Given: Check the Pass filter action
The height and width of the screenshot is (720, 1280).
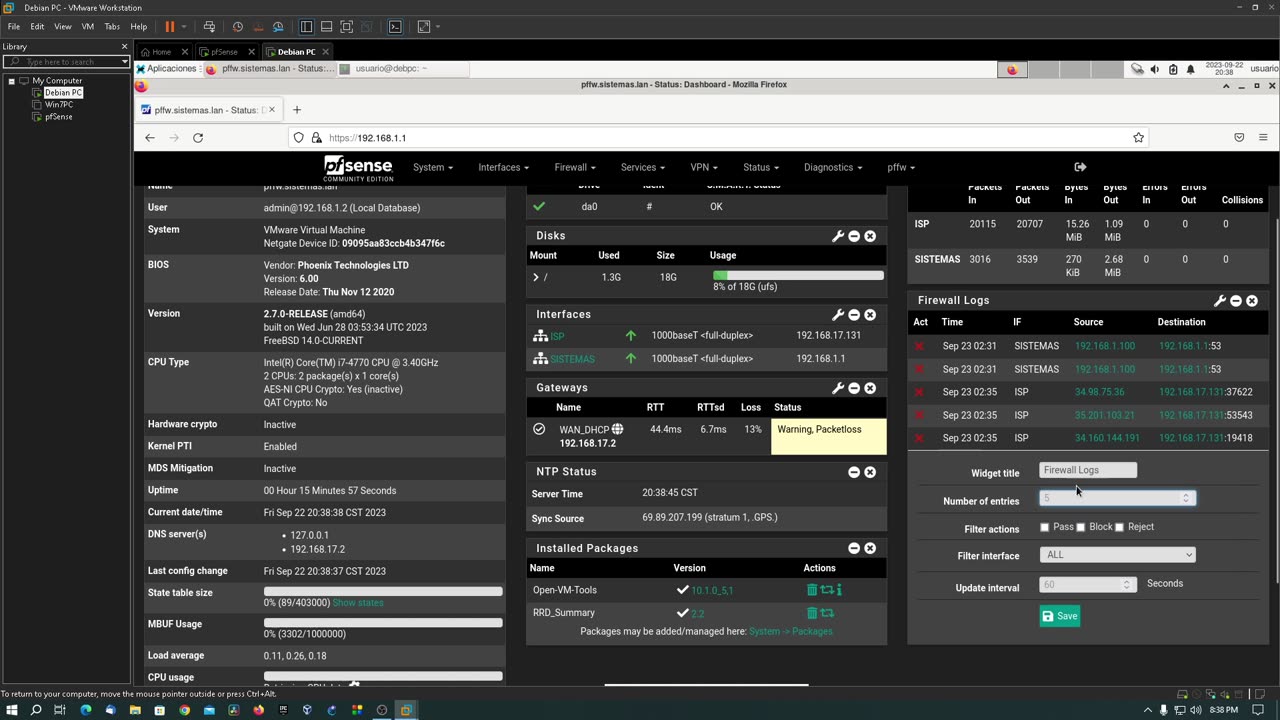Looking at the screenshot, I should coord(1044,527).
